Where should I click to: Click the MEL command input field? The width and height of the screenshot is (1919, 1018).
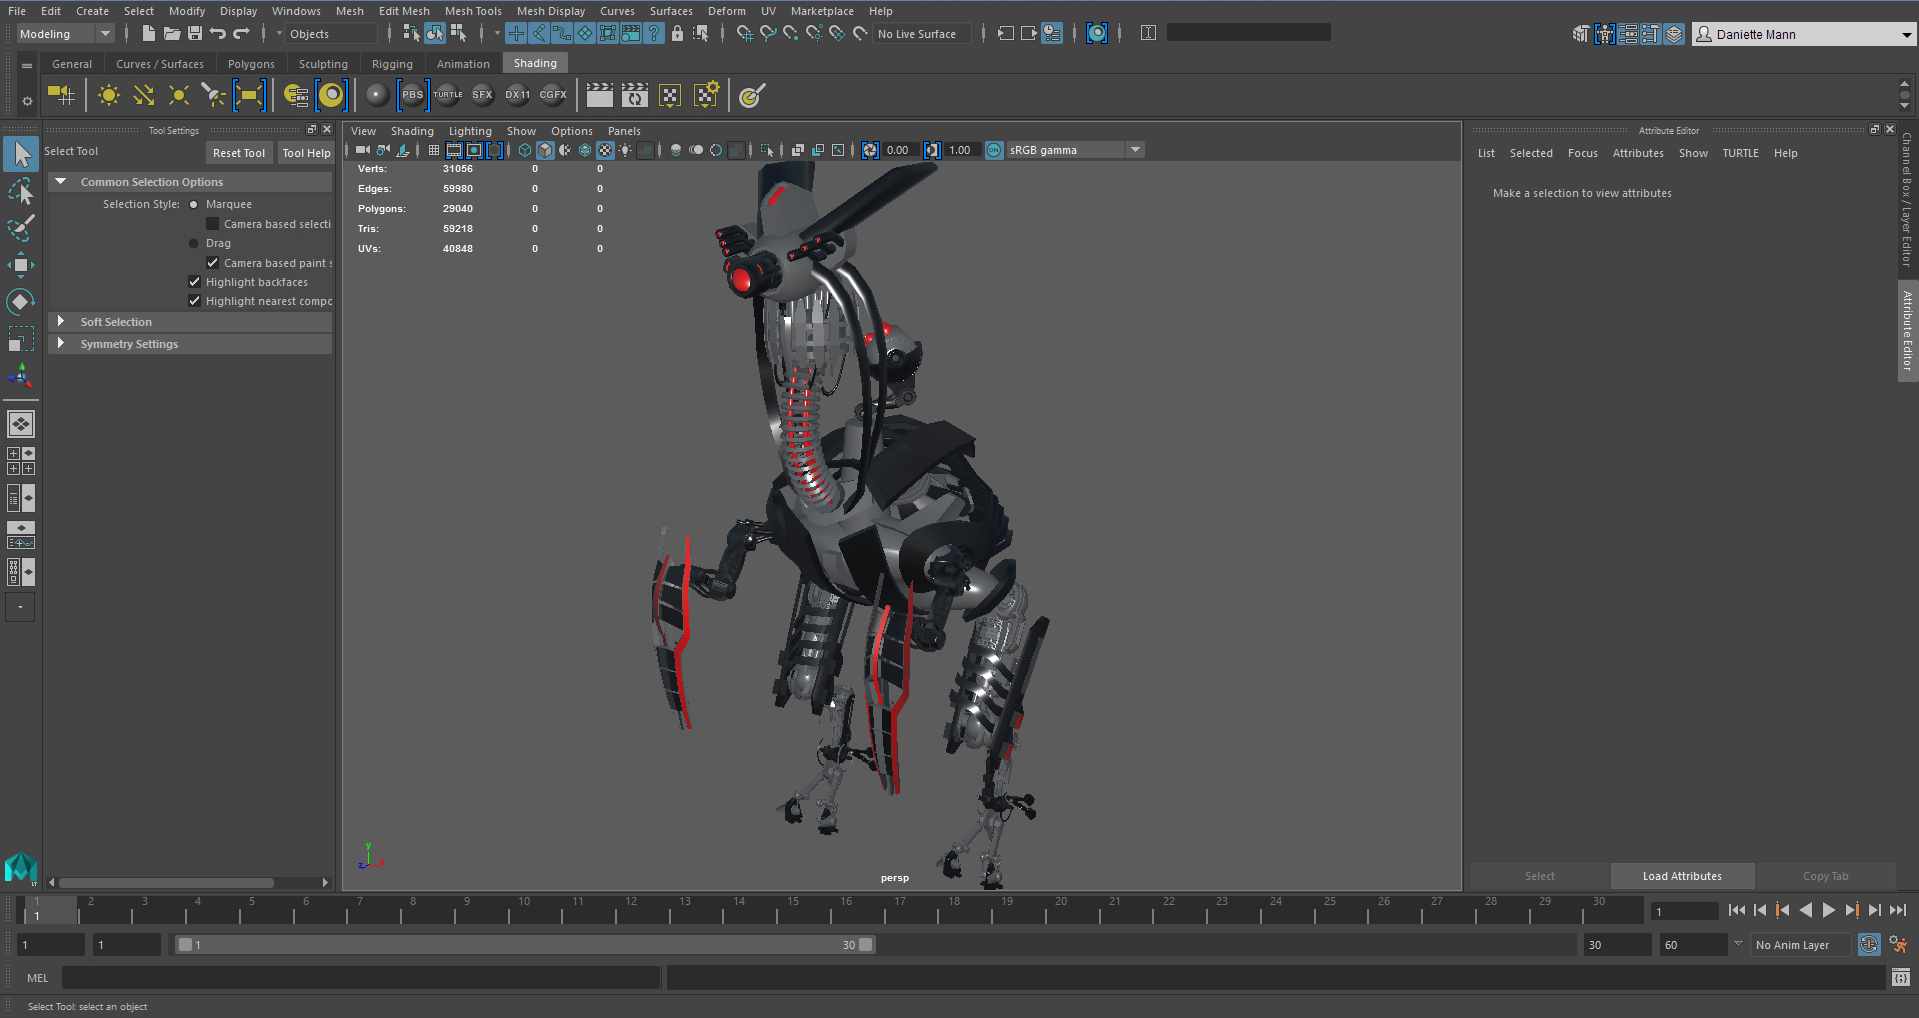coord(362,978)
